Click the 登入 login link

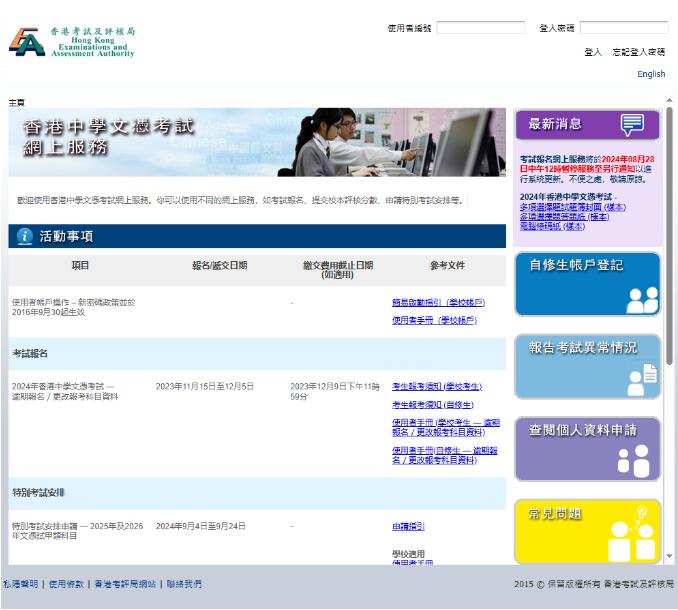point(593,52)
